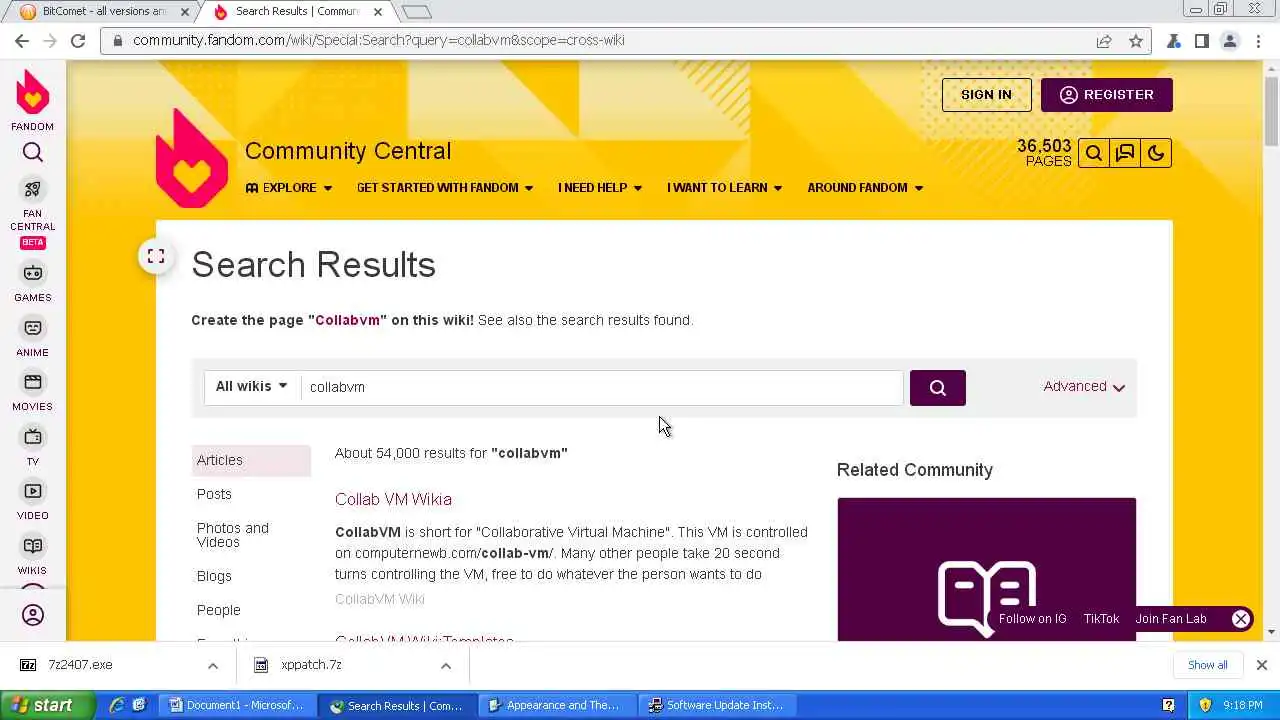Open a new browser tab
Viewport: 1280px width, 720px height.
(417, 12)
